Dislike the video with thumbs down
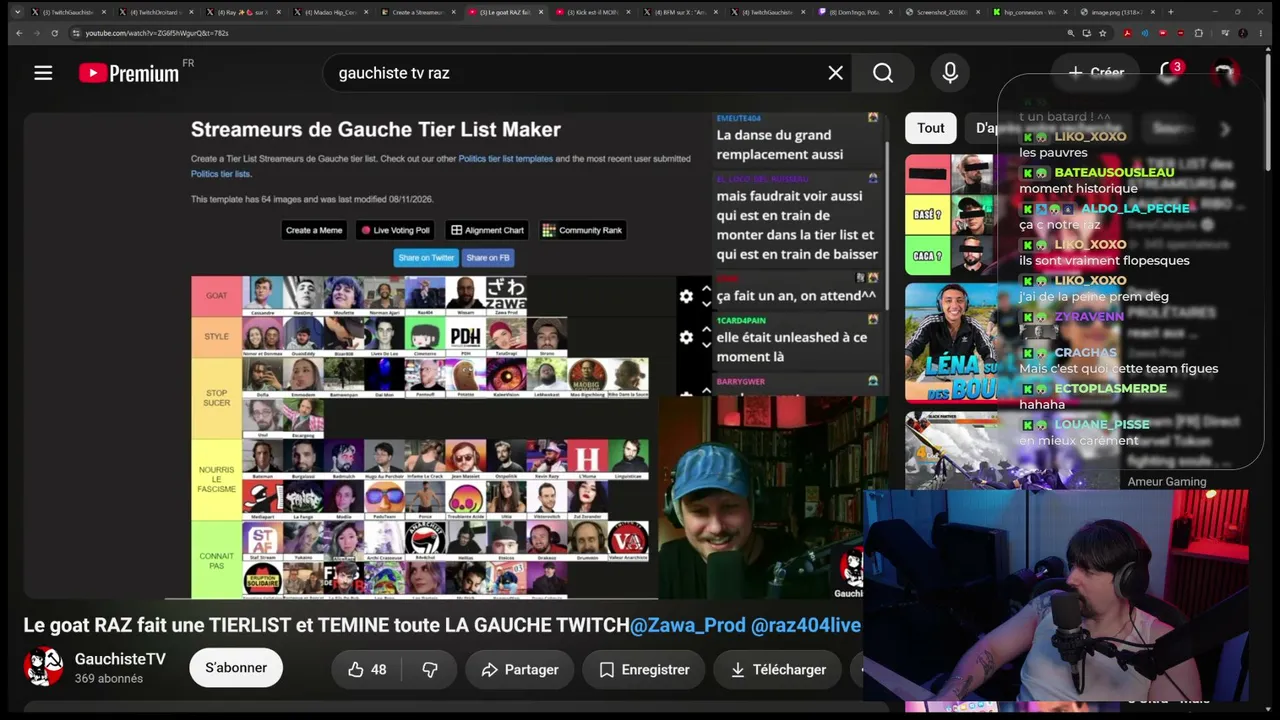1280x720 pixels. (430, 670)
